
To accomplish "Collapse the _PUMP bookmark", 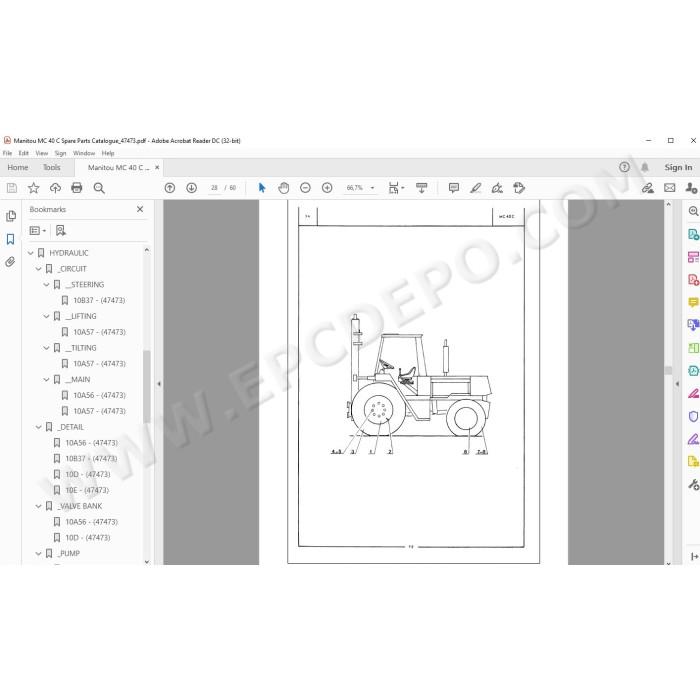I will point(38,553).
